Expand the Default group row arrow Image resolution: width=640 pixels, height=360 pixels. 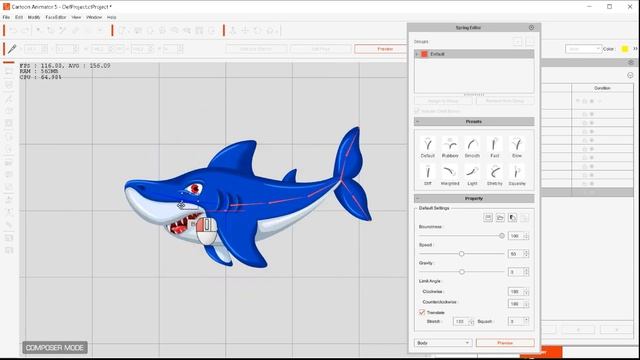417,54
